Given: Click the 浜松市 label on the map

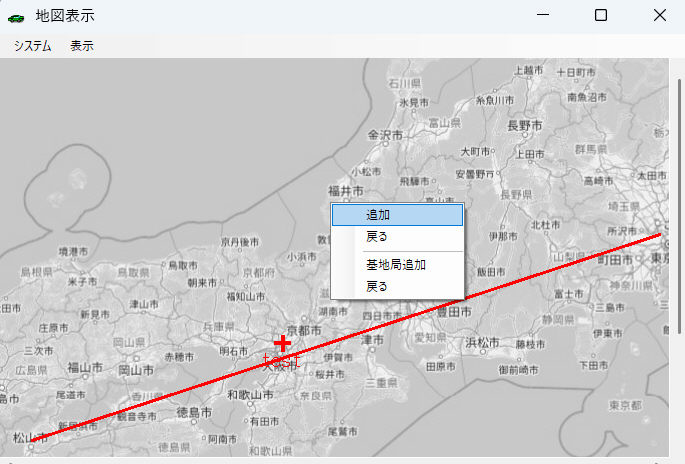Looking at the screenshot, I should [484, 342].
